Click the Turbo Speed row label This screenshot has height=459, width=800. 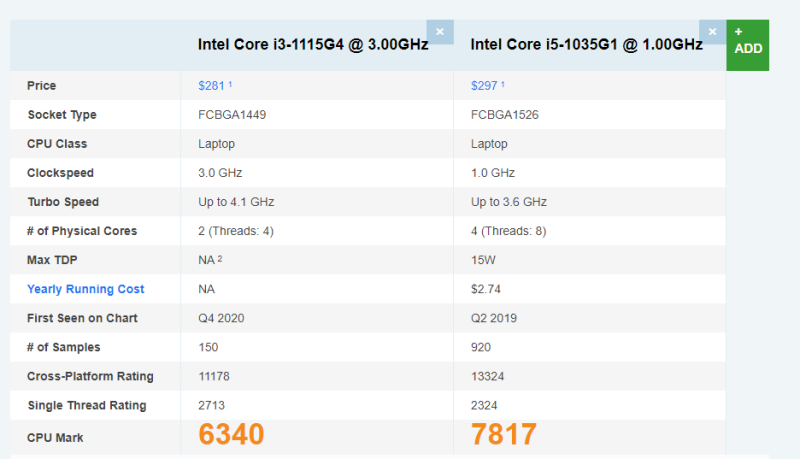(x=63, y=202)
